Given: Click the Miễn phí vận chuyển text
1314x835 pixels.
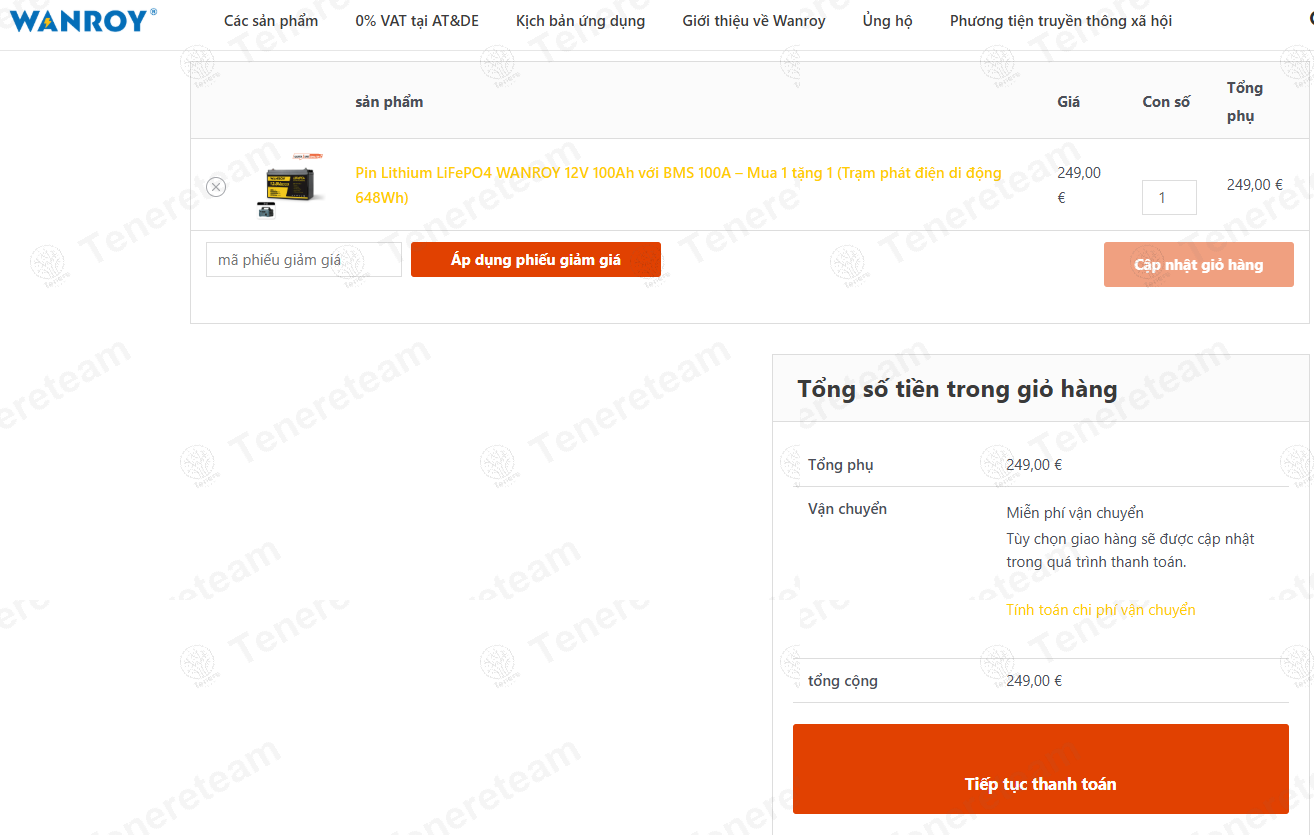Looking at the screenshot, I should point(1075,513).
